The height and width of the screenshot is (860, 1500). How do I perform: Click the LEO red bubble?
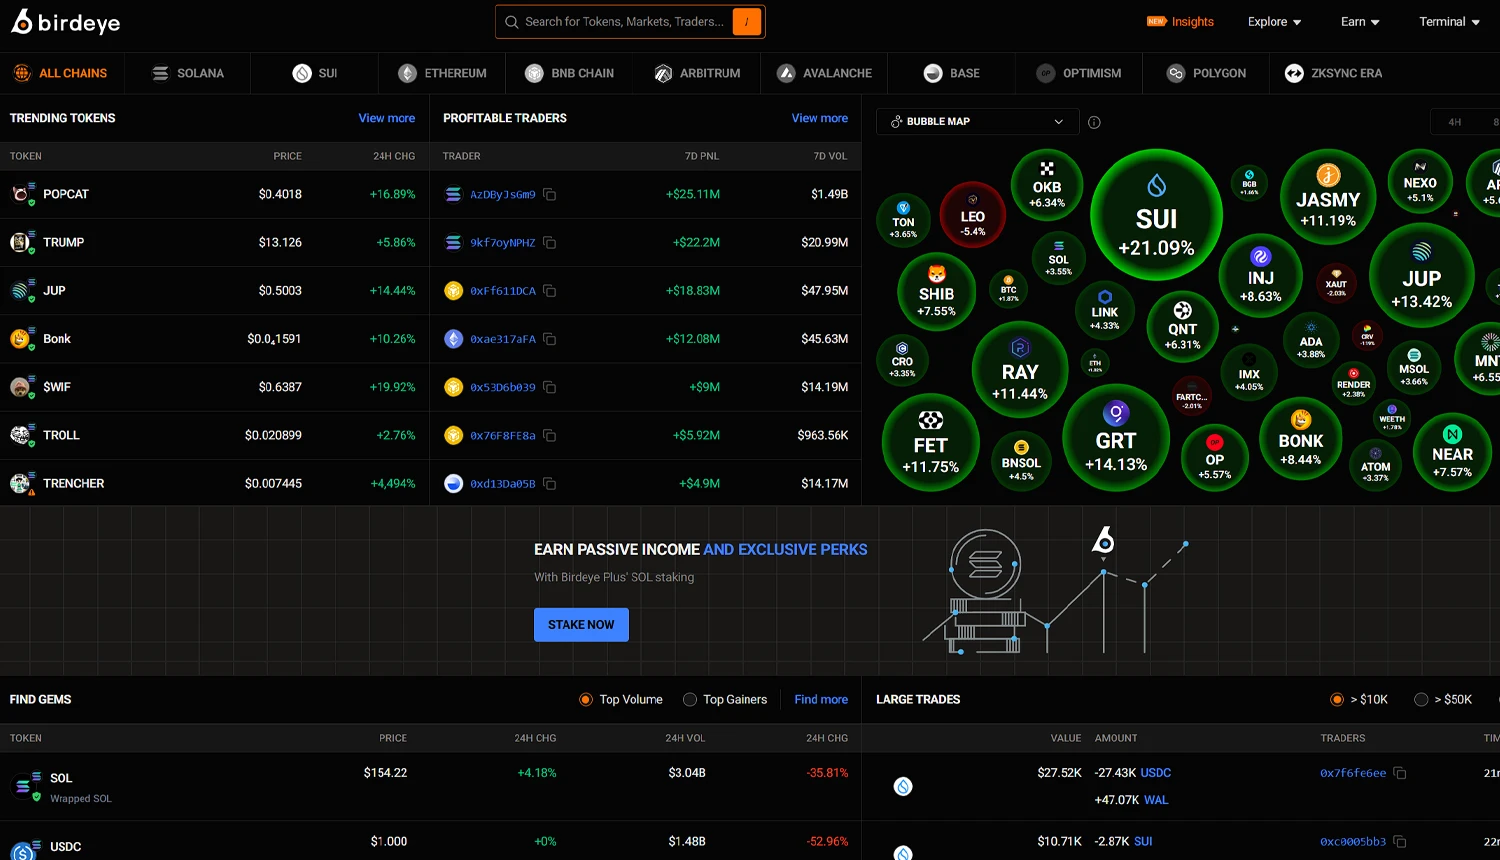pos(973,215)
